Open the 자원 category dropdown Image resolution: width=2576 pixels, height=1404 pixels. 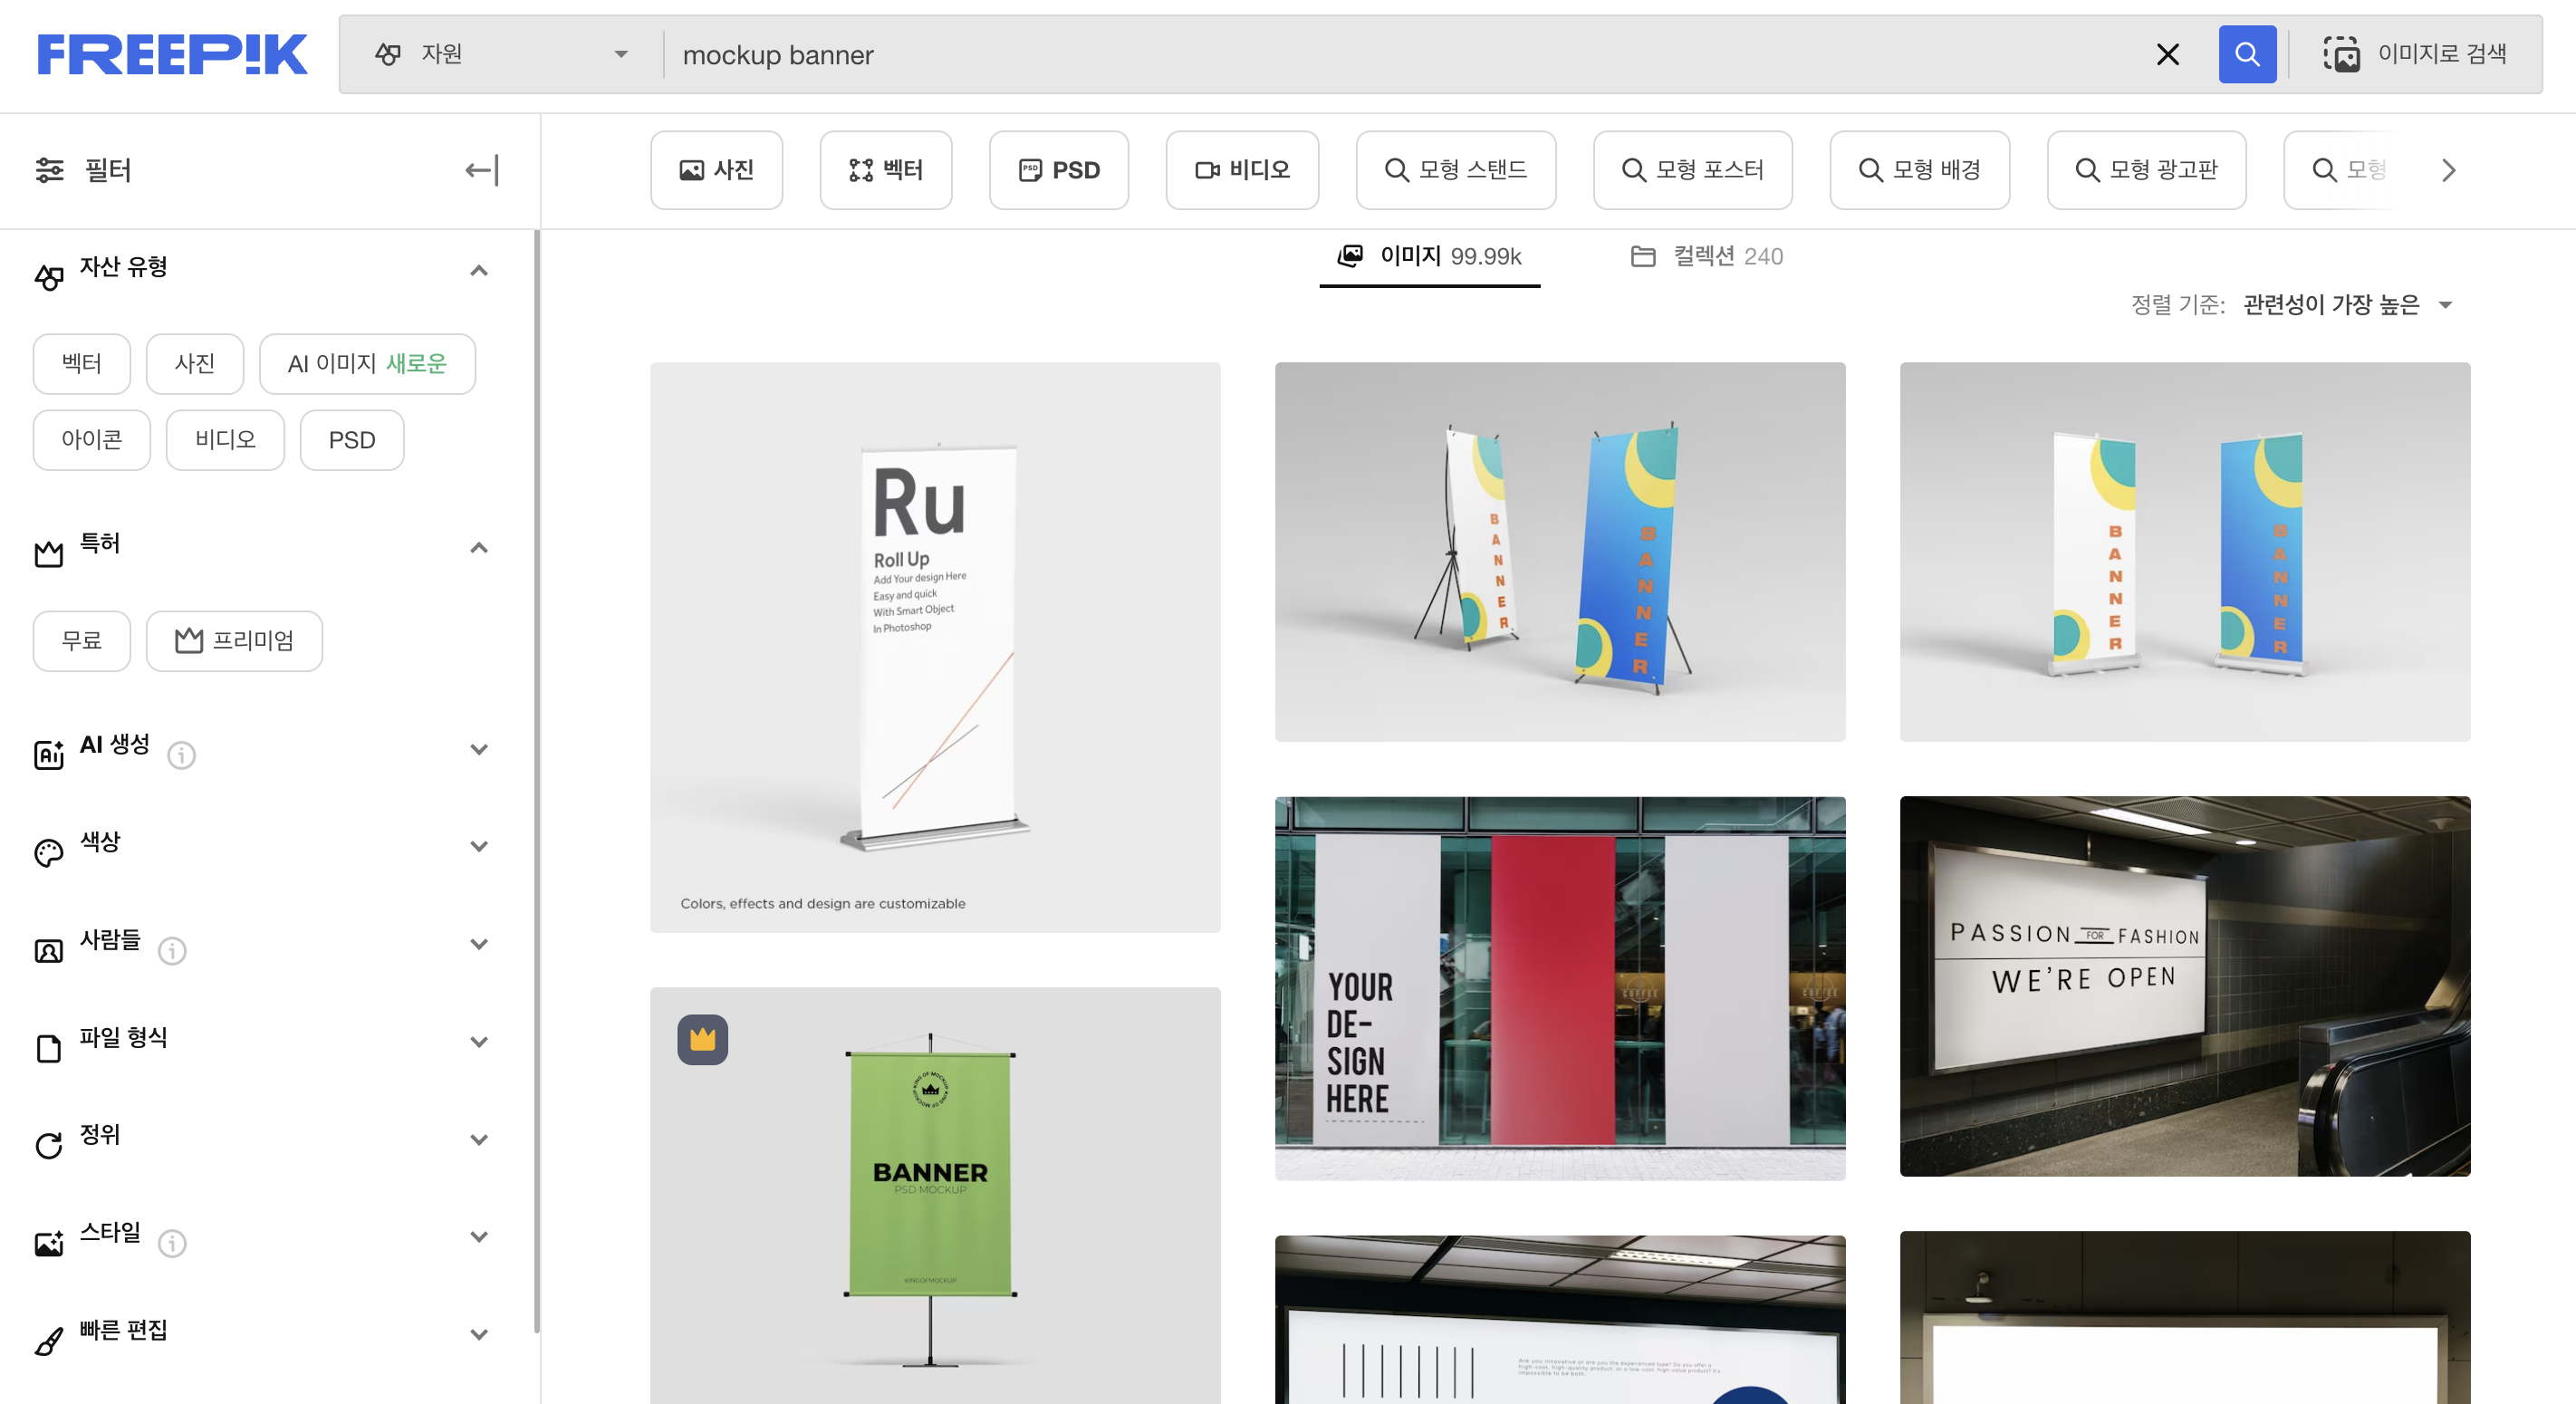click(500, 54)
